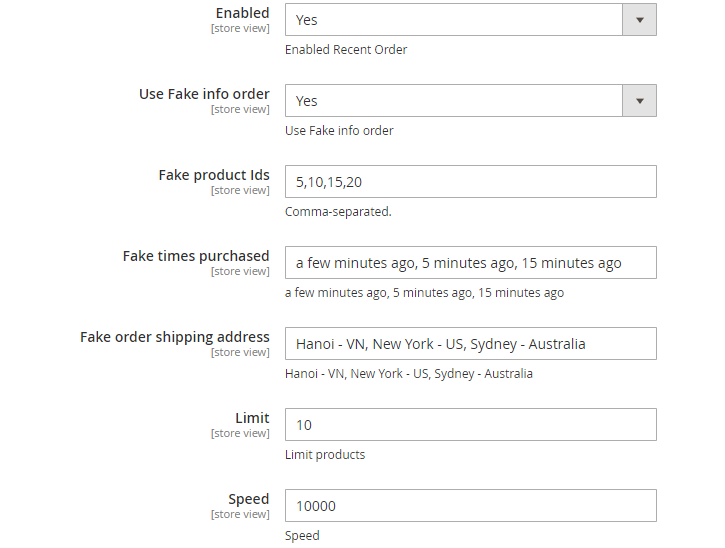Viewport: 725px width, 548px height.
Task: Open the Enabled dropdown showing Yes
Action: click(455, 19)
